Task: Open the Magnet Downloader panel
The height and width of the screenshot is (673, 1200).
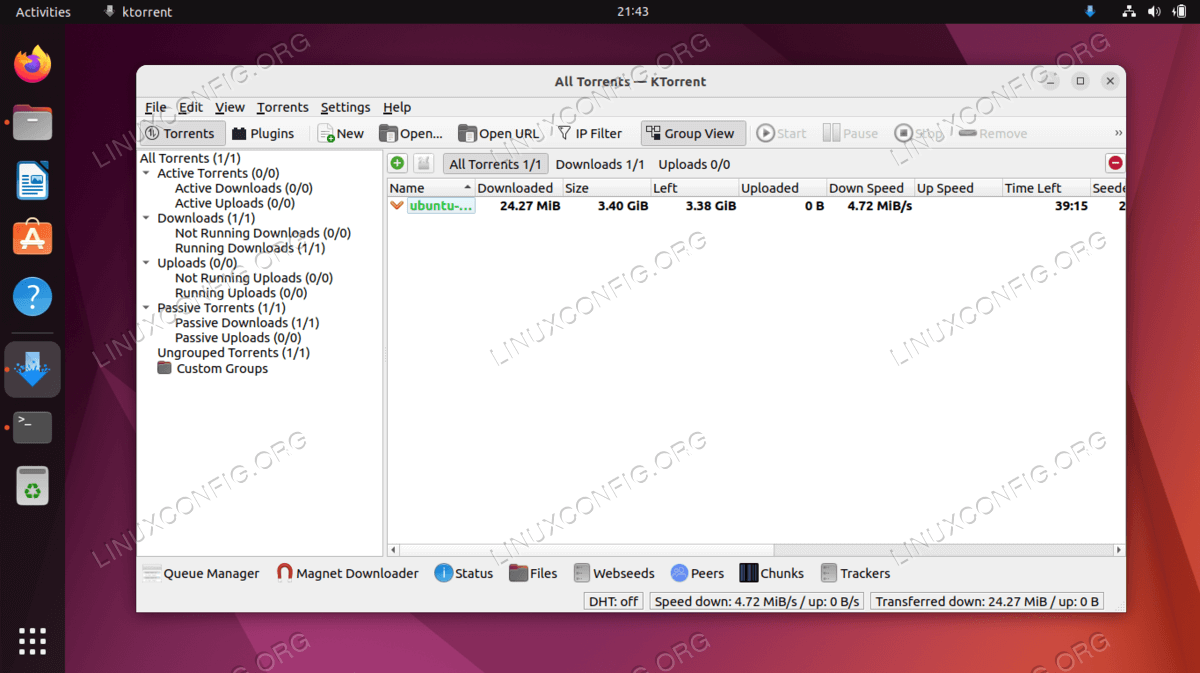Action: click(x=347, y=573)
